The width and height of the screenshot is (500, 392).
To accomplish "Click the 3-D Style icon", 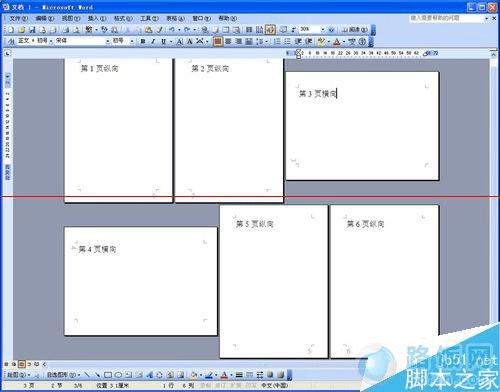I will click(281, 375).
